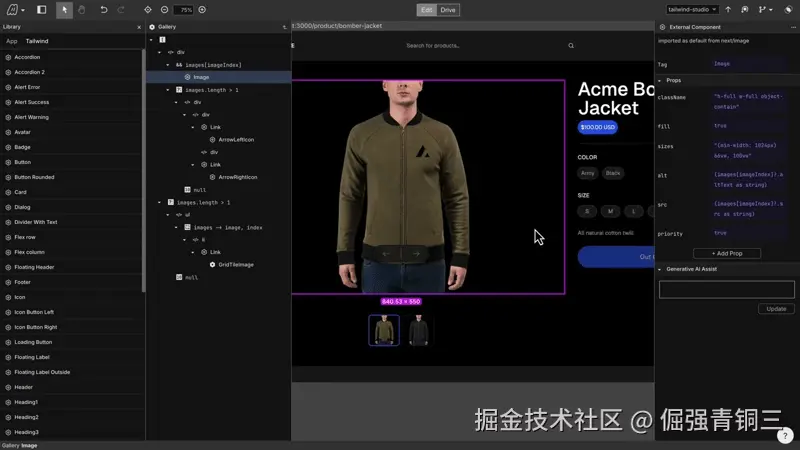
Task: Open the git branch dropdown
Action: (x=765, y=10)
